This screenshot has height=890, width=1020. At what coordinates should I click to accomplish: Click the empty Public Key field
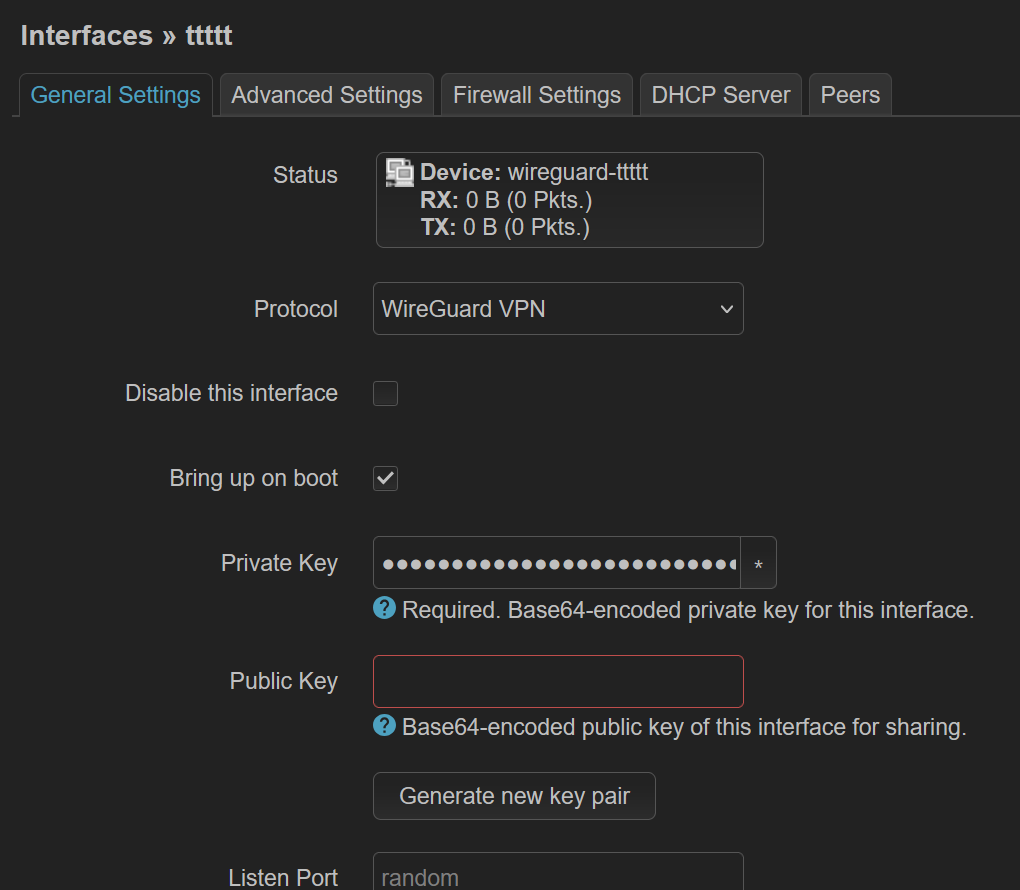[x=558, y=681]
